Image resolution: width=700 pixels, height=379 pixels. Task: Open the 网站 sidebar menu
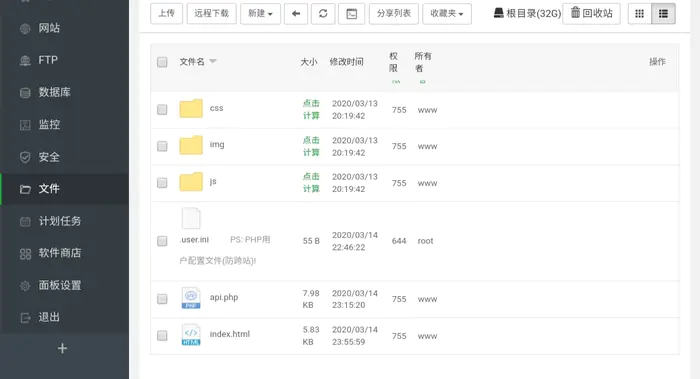64,28
